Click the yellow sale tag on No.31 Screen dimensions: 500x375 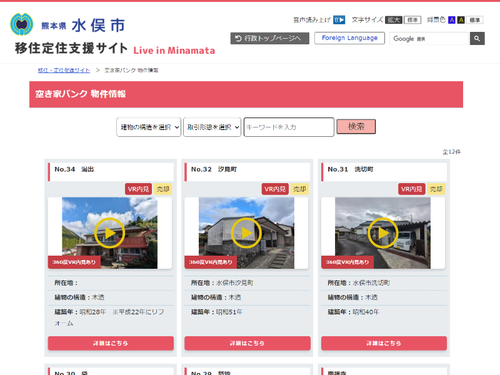click(x=436, y=189)
